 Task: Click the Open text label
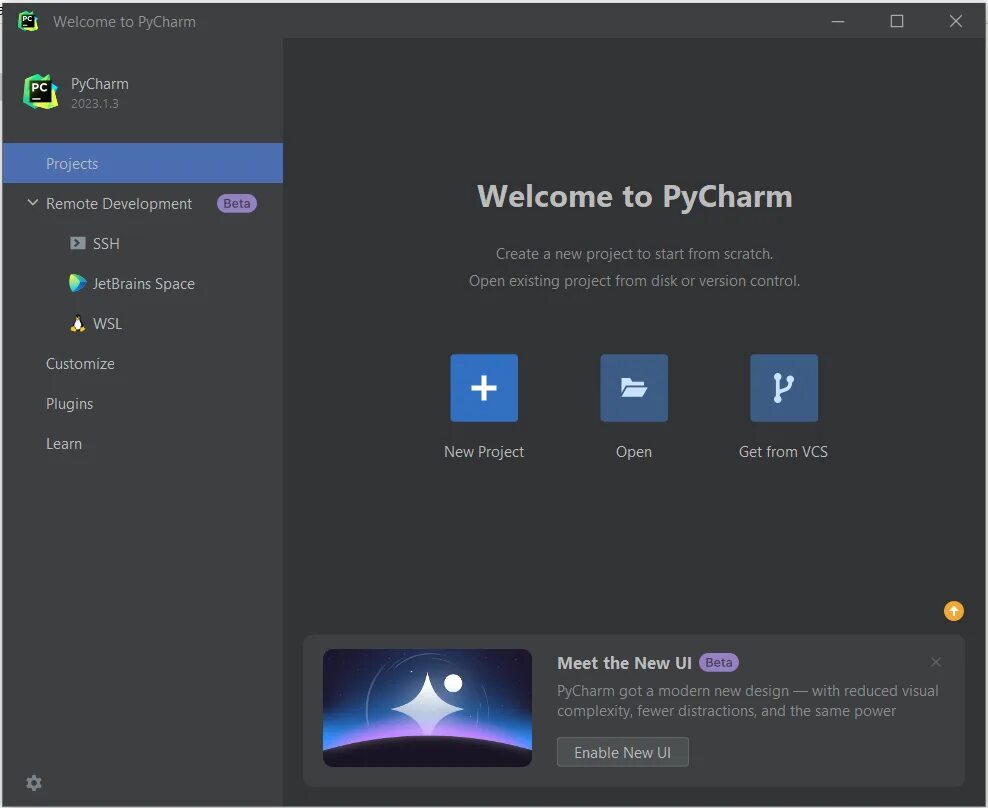(634, 452)
